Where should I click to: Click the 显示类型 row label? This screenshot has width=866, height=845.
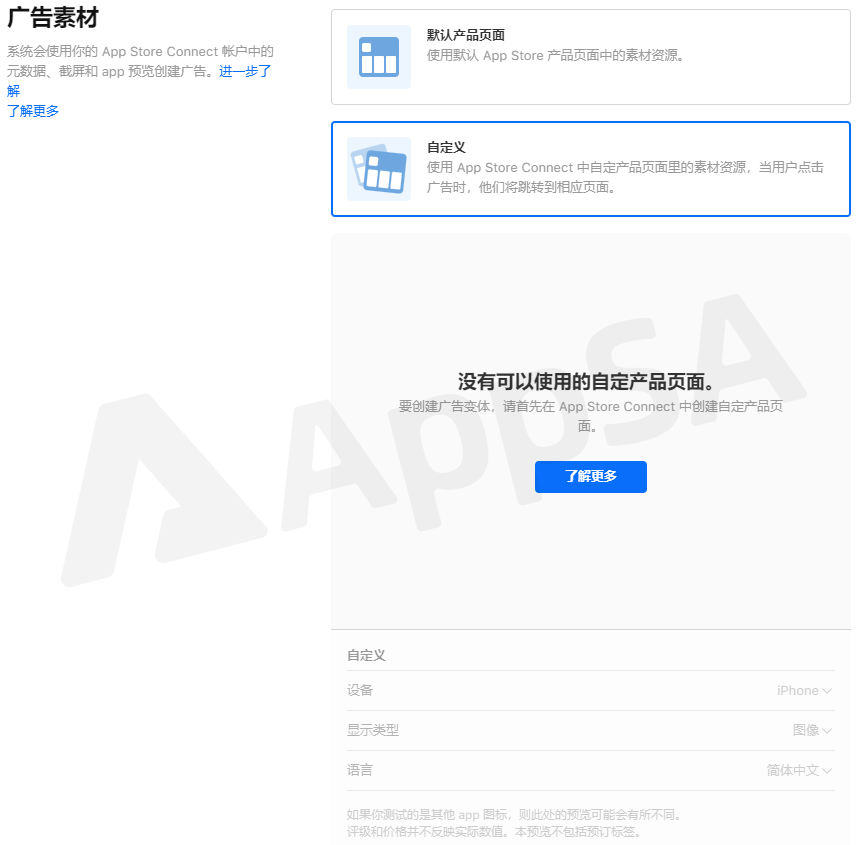(x=373, y=730)
